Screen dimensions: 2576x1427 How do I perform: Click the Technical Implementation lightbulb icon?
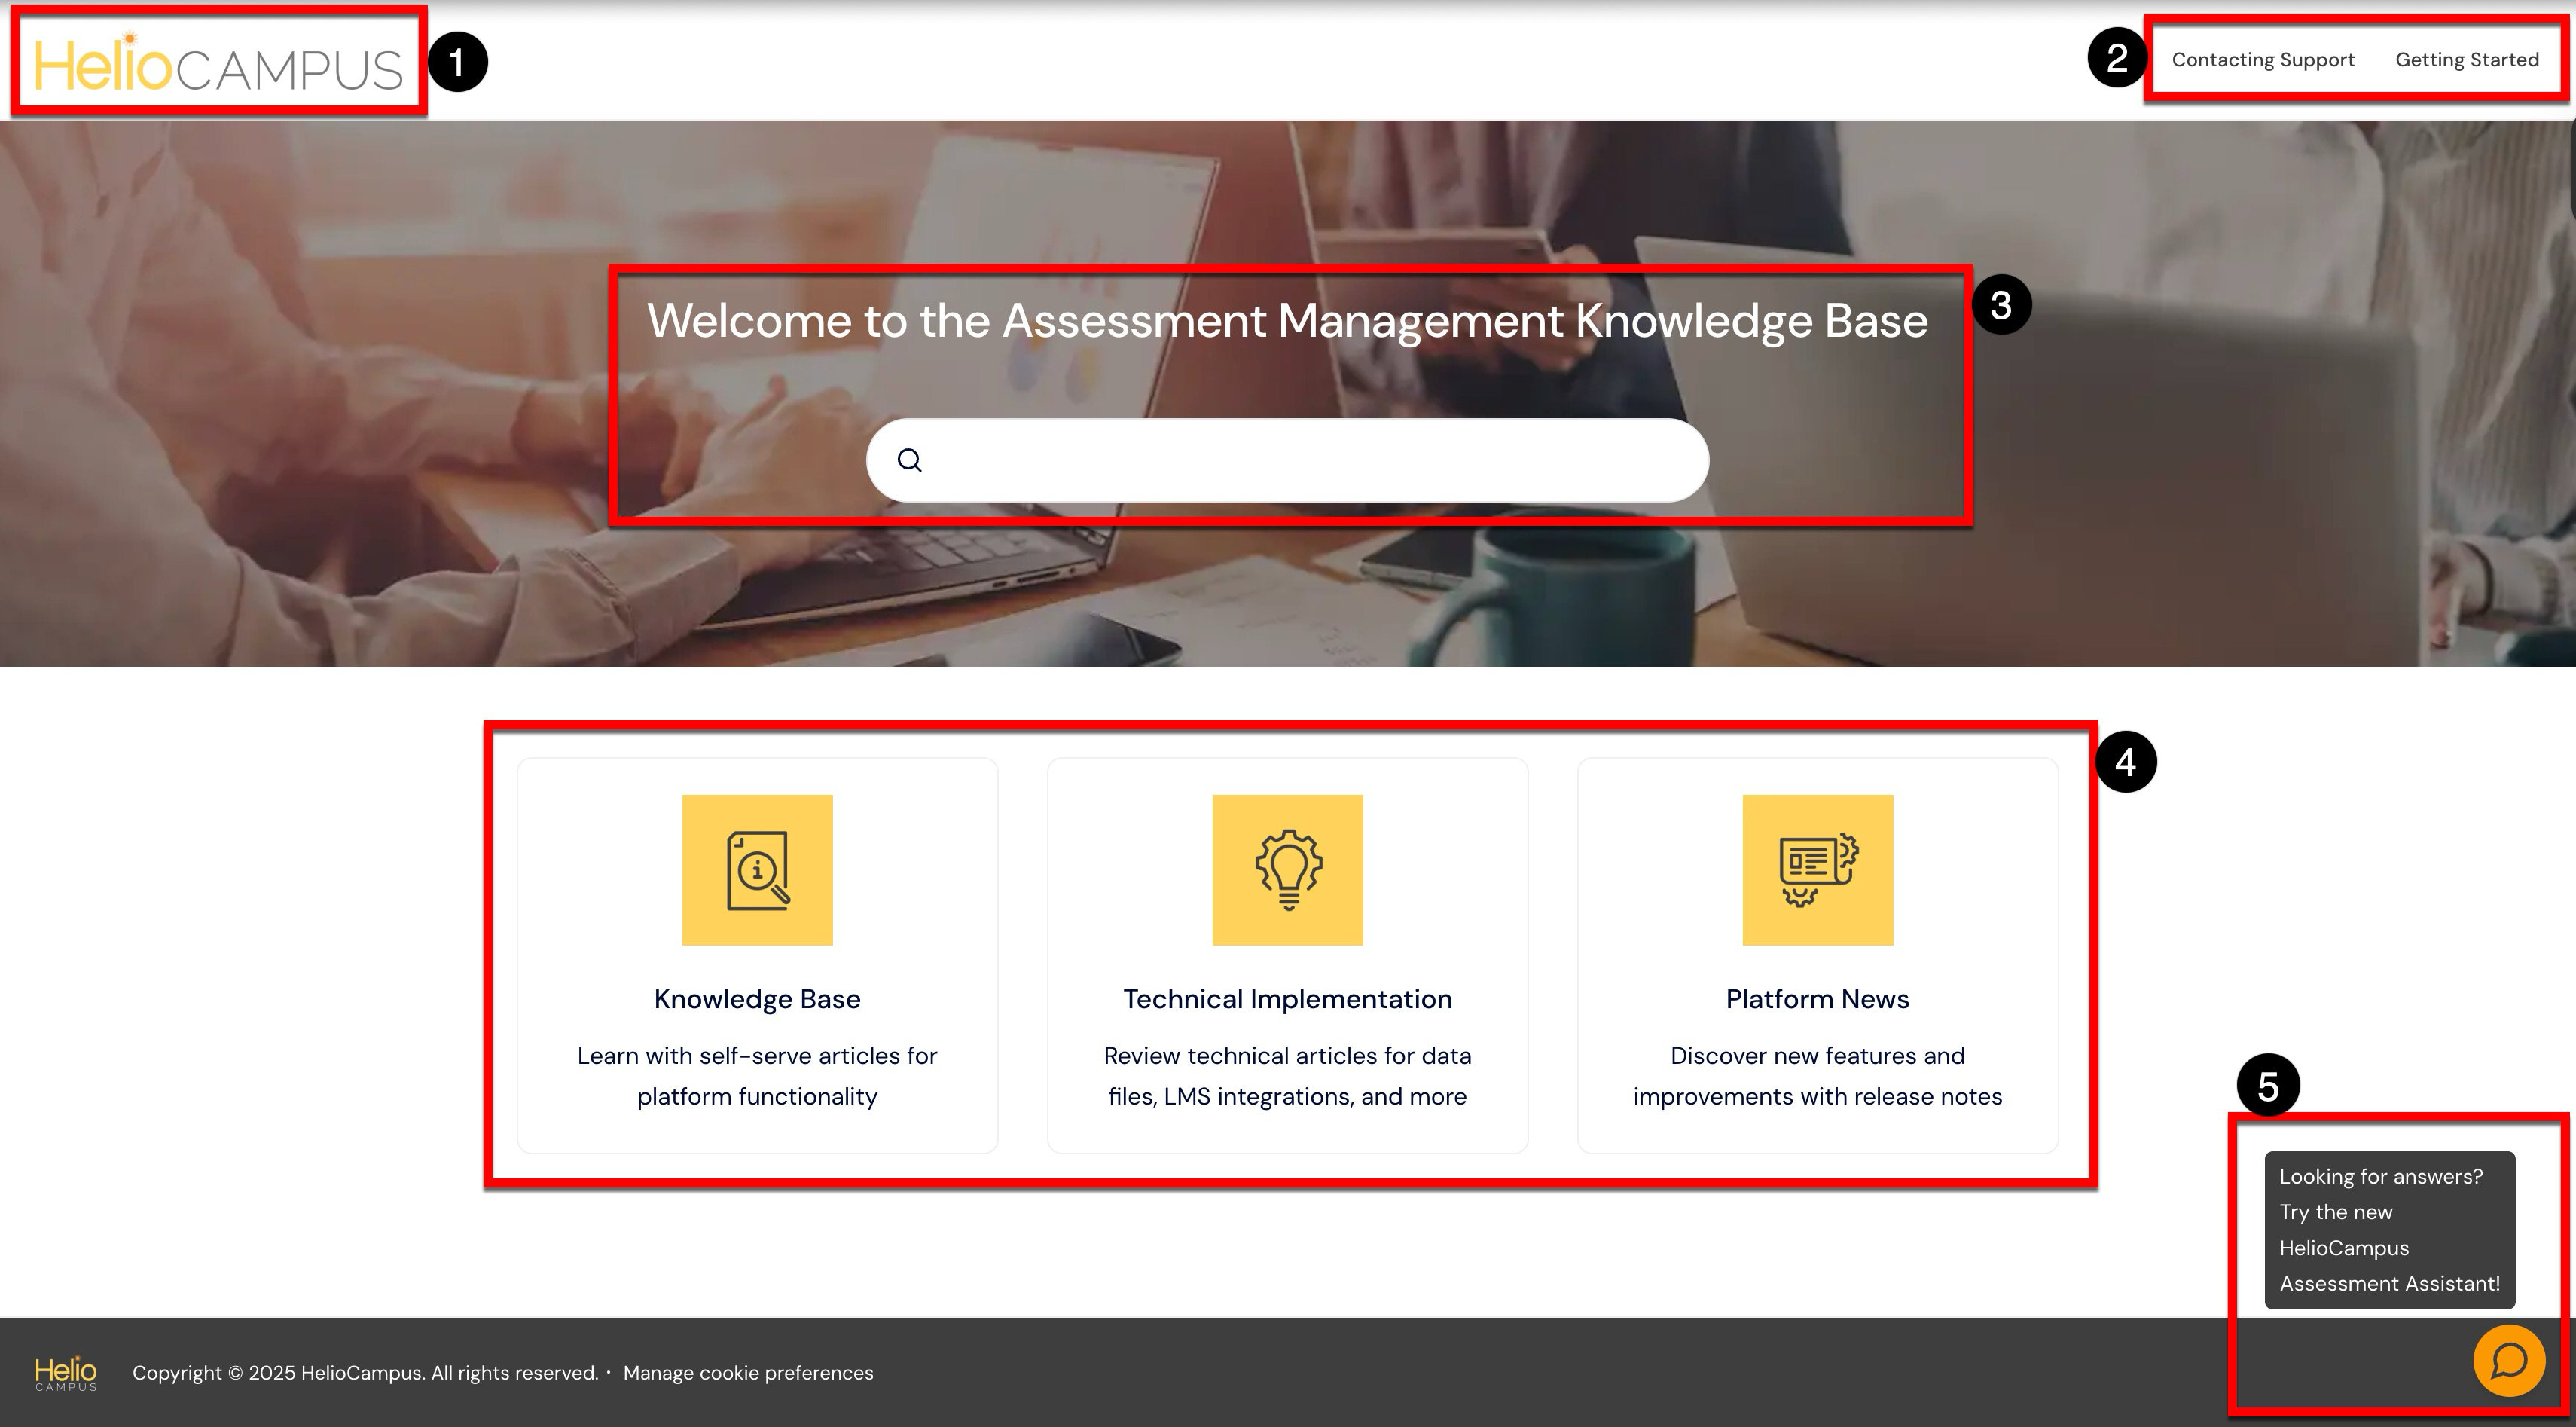1287,869
